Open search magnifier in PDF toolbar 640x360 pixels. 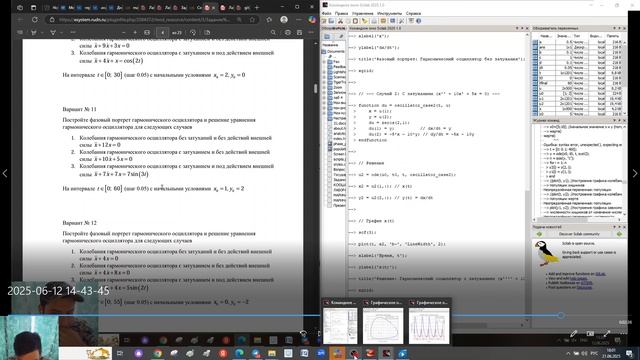[273, 32]
